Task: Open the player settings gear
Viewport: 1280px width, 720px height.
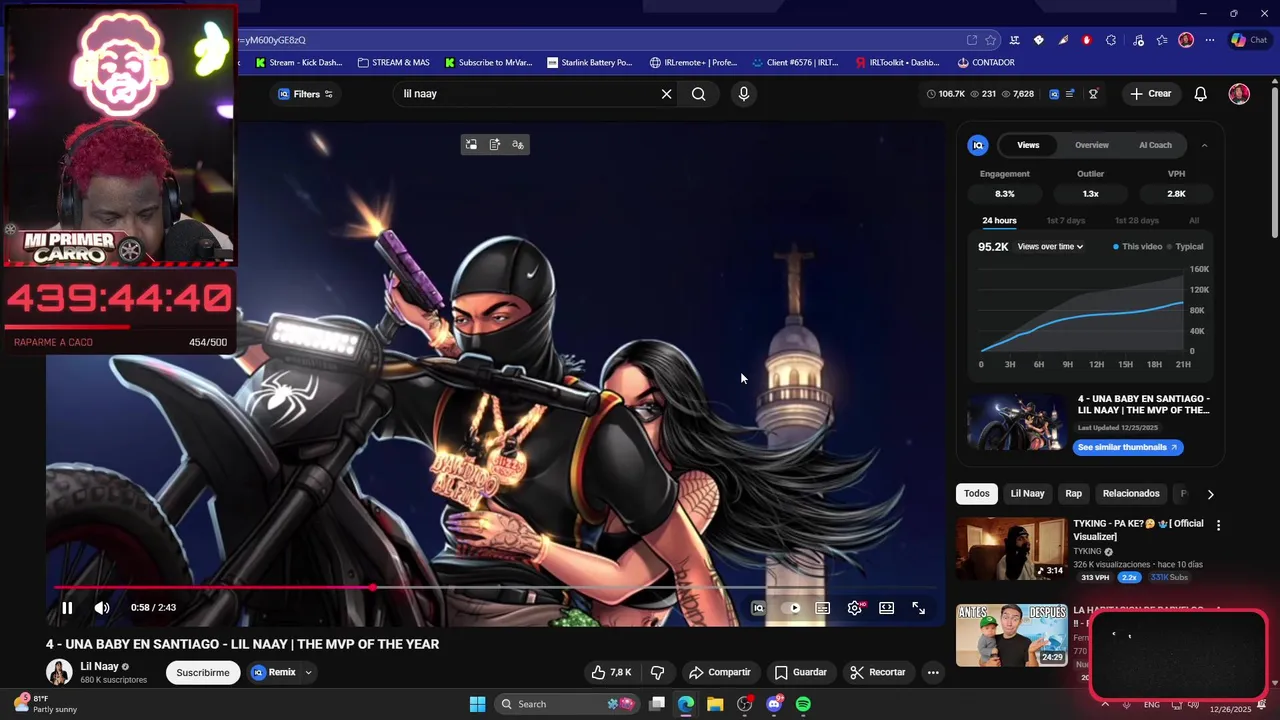Action: coord(855,608)
